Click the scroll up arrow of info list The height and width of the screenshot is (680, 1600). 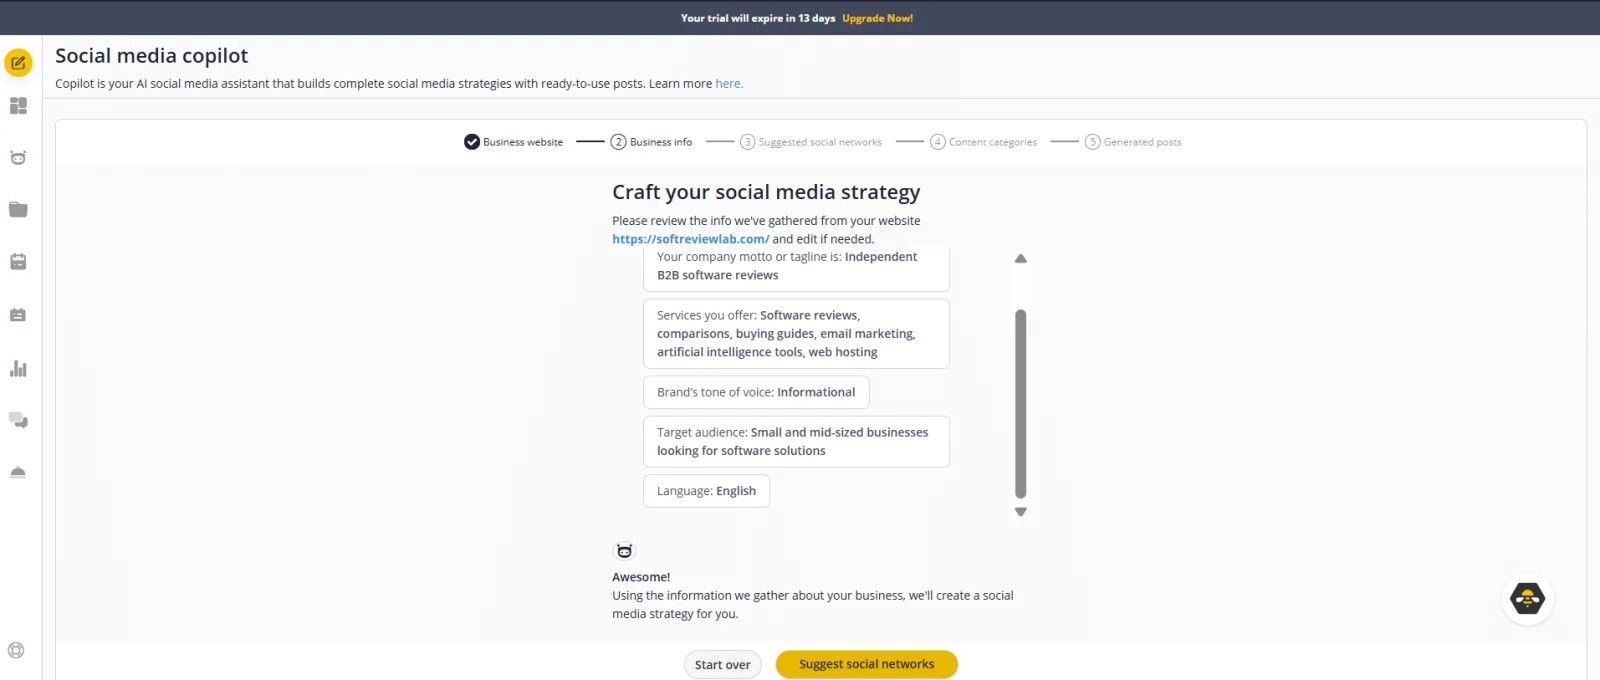(x=1021, y=258)
